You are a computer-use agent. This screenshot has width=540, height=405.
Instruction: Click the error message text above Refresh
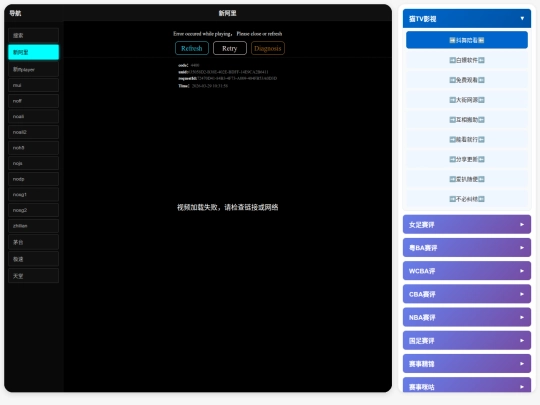(228, 34)
